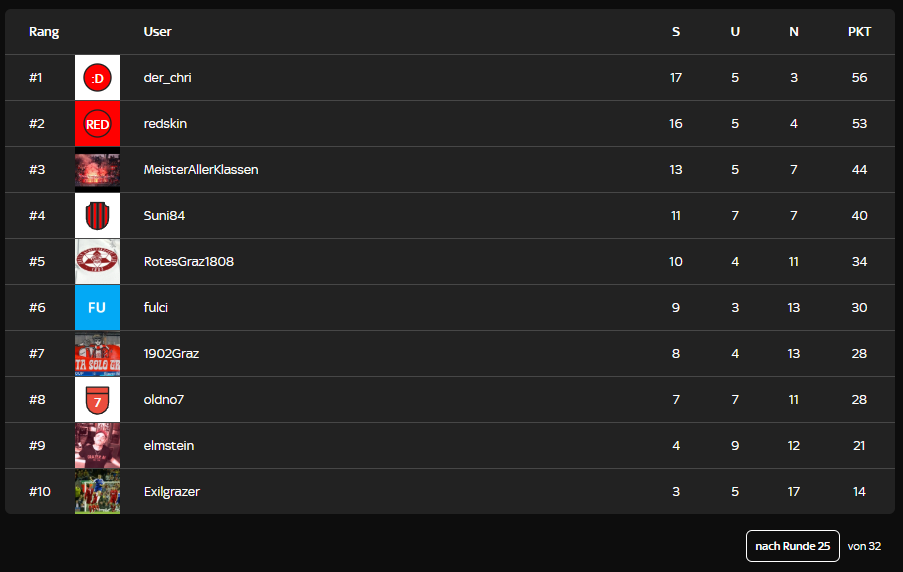
Task: Sort table by PKT column header
Action: tap(859, 32)
